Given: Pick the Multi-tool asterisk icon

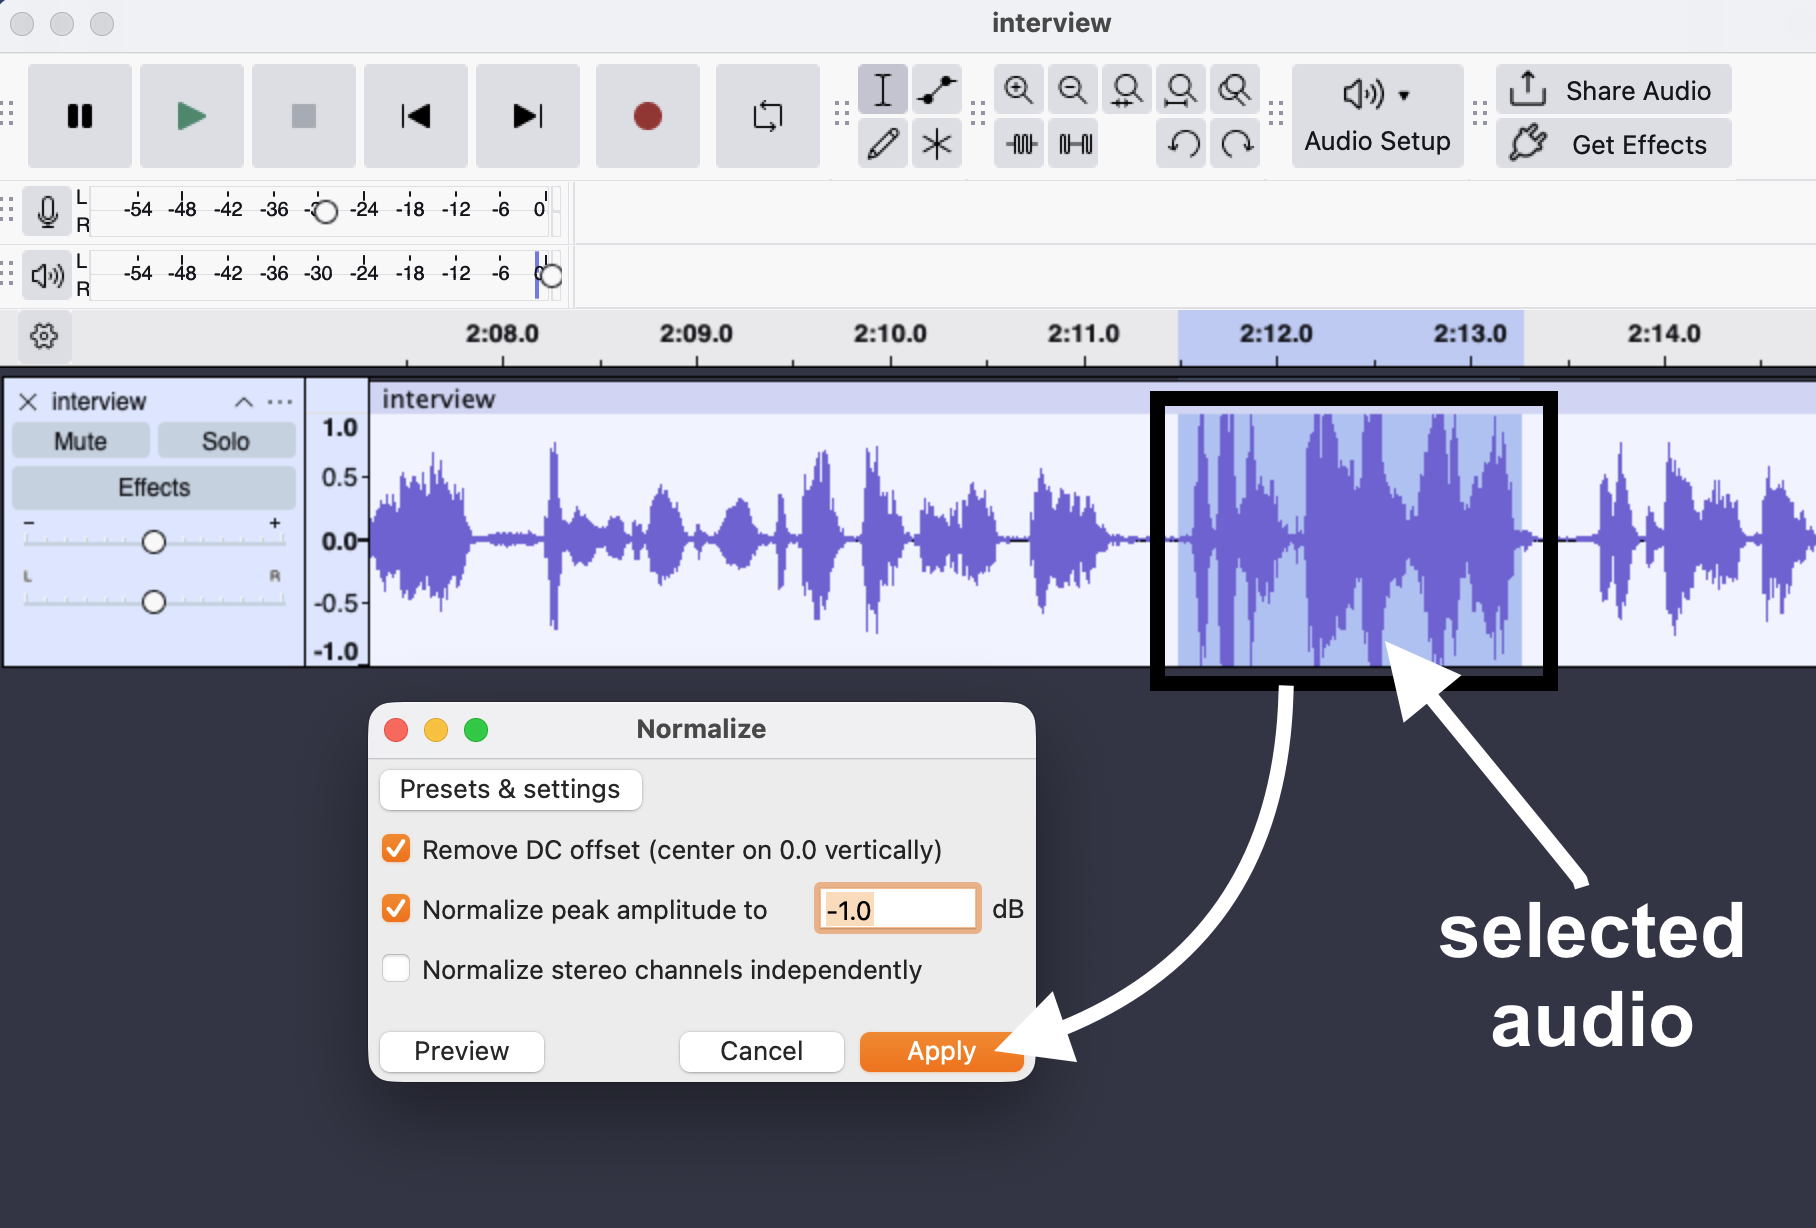Looking at the screenshot, I should pos(937,144).
